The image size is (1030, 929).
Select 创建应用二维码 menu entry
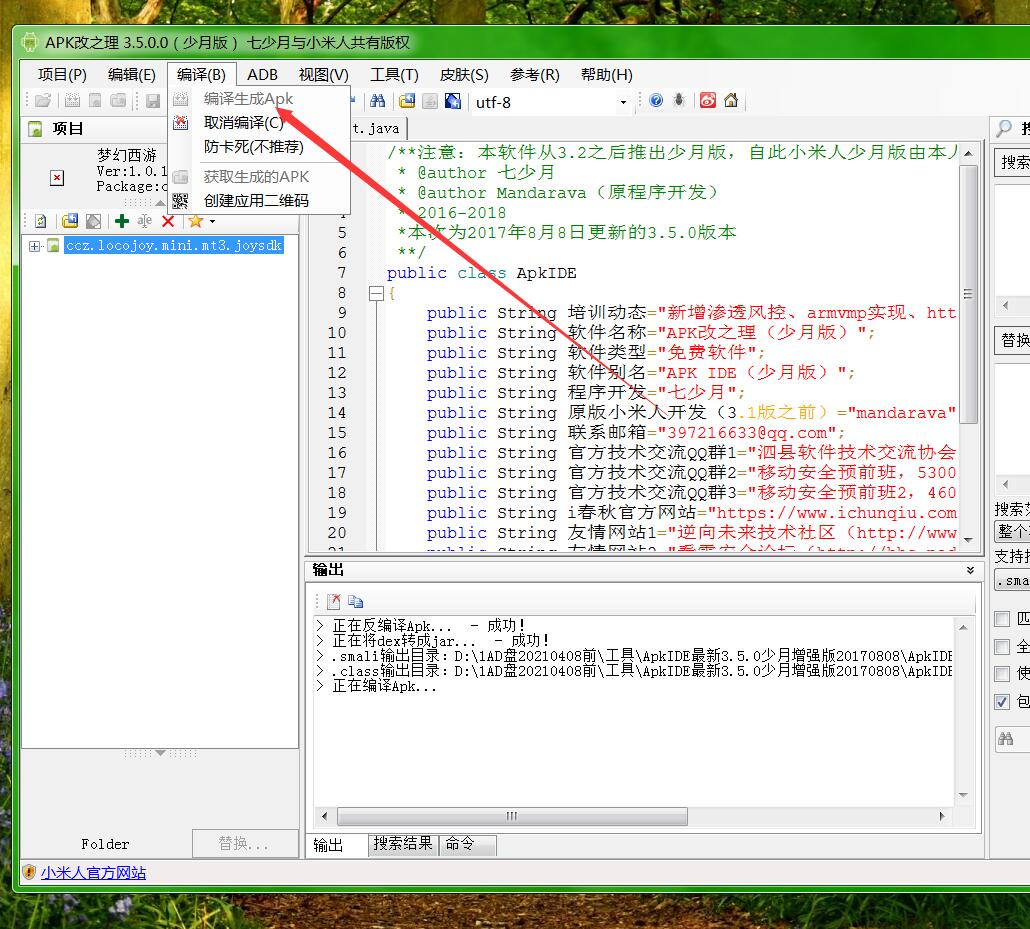(x=256, y=200)
